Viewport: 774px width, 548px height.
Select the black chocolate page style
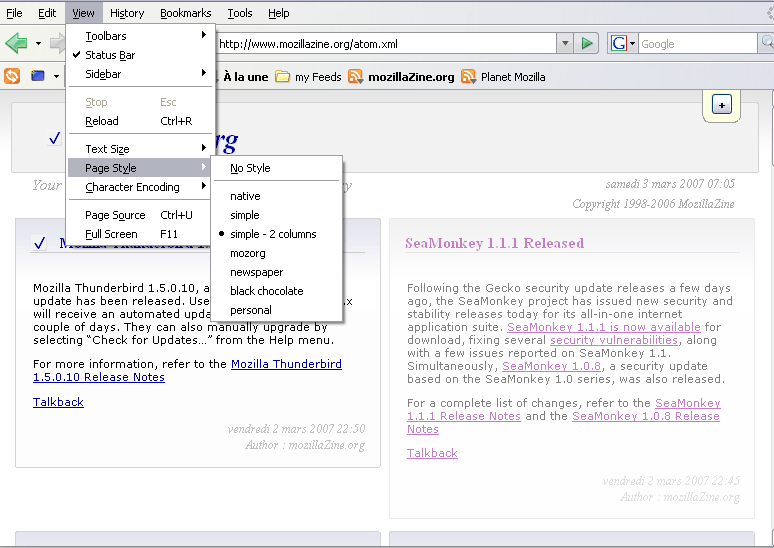(x=276, y=291)
